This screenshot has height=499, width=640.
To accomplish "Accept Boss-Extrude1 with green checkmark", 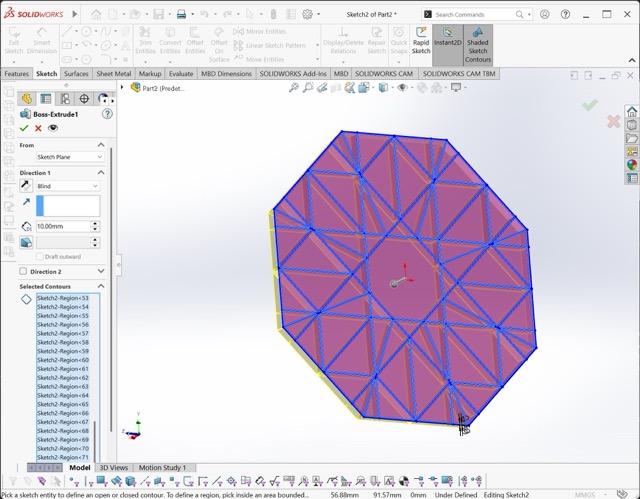I will click(x=24, y=128).
